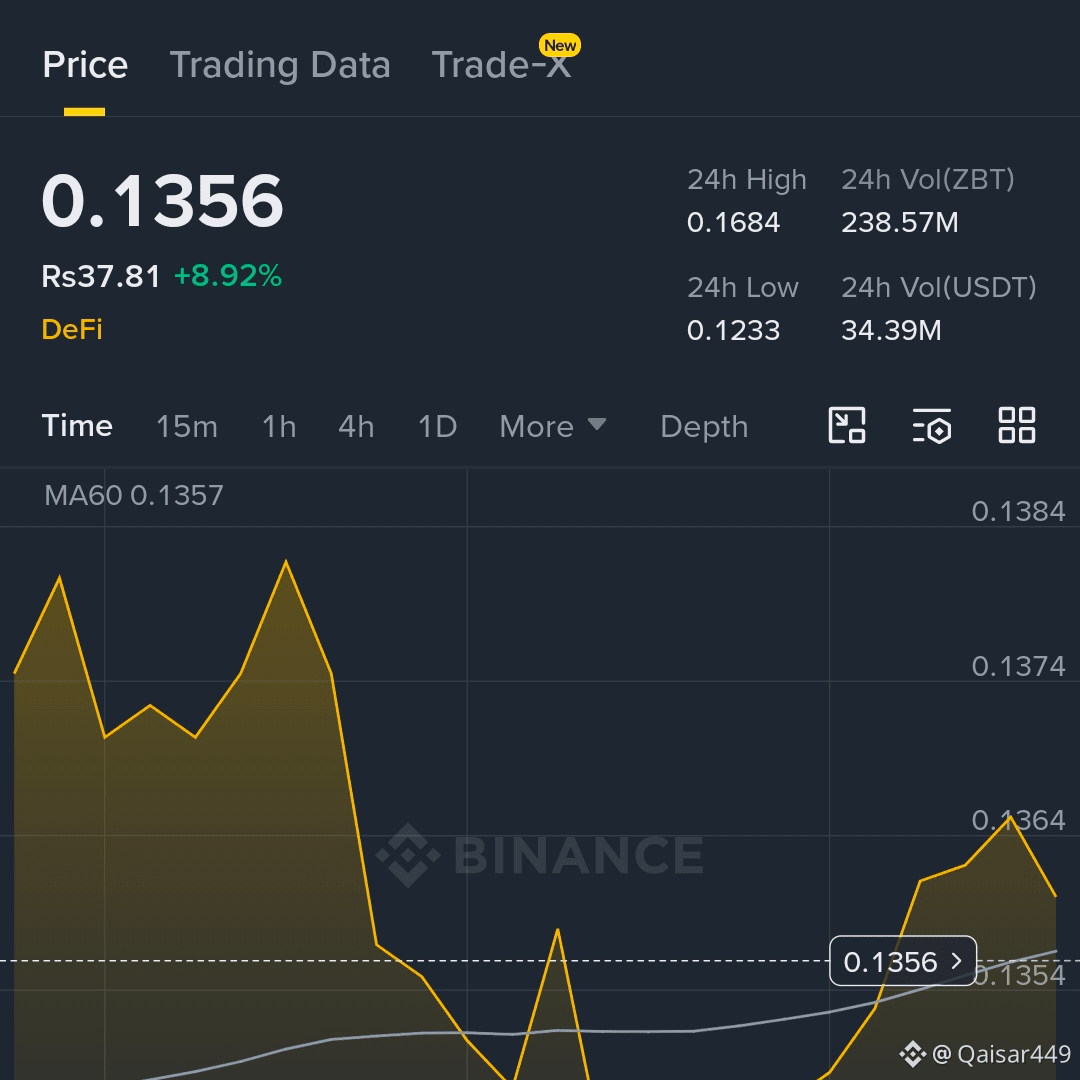Open the Price tab

coord(85,65)
